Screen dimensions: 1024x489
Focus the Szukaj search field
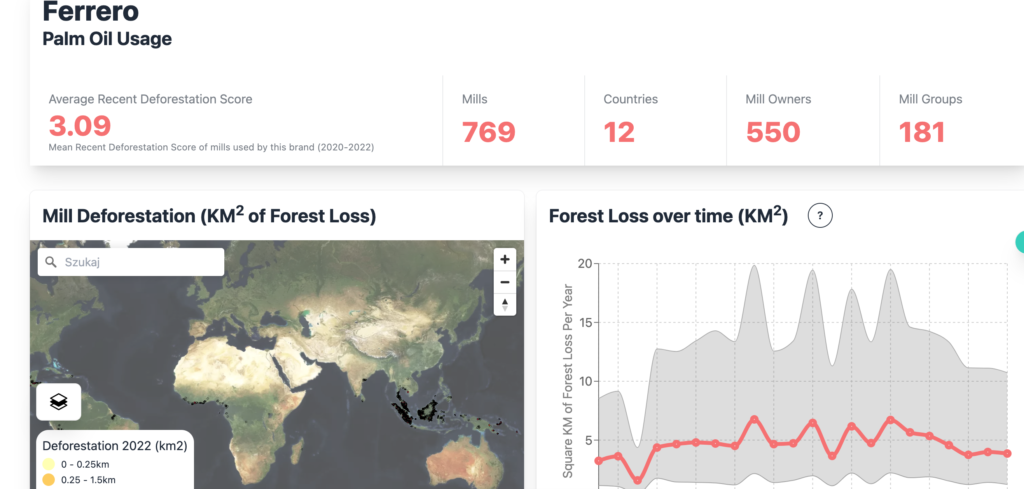(131, 262)
